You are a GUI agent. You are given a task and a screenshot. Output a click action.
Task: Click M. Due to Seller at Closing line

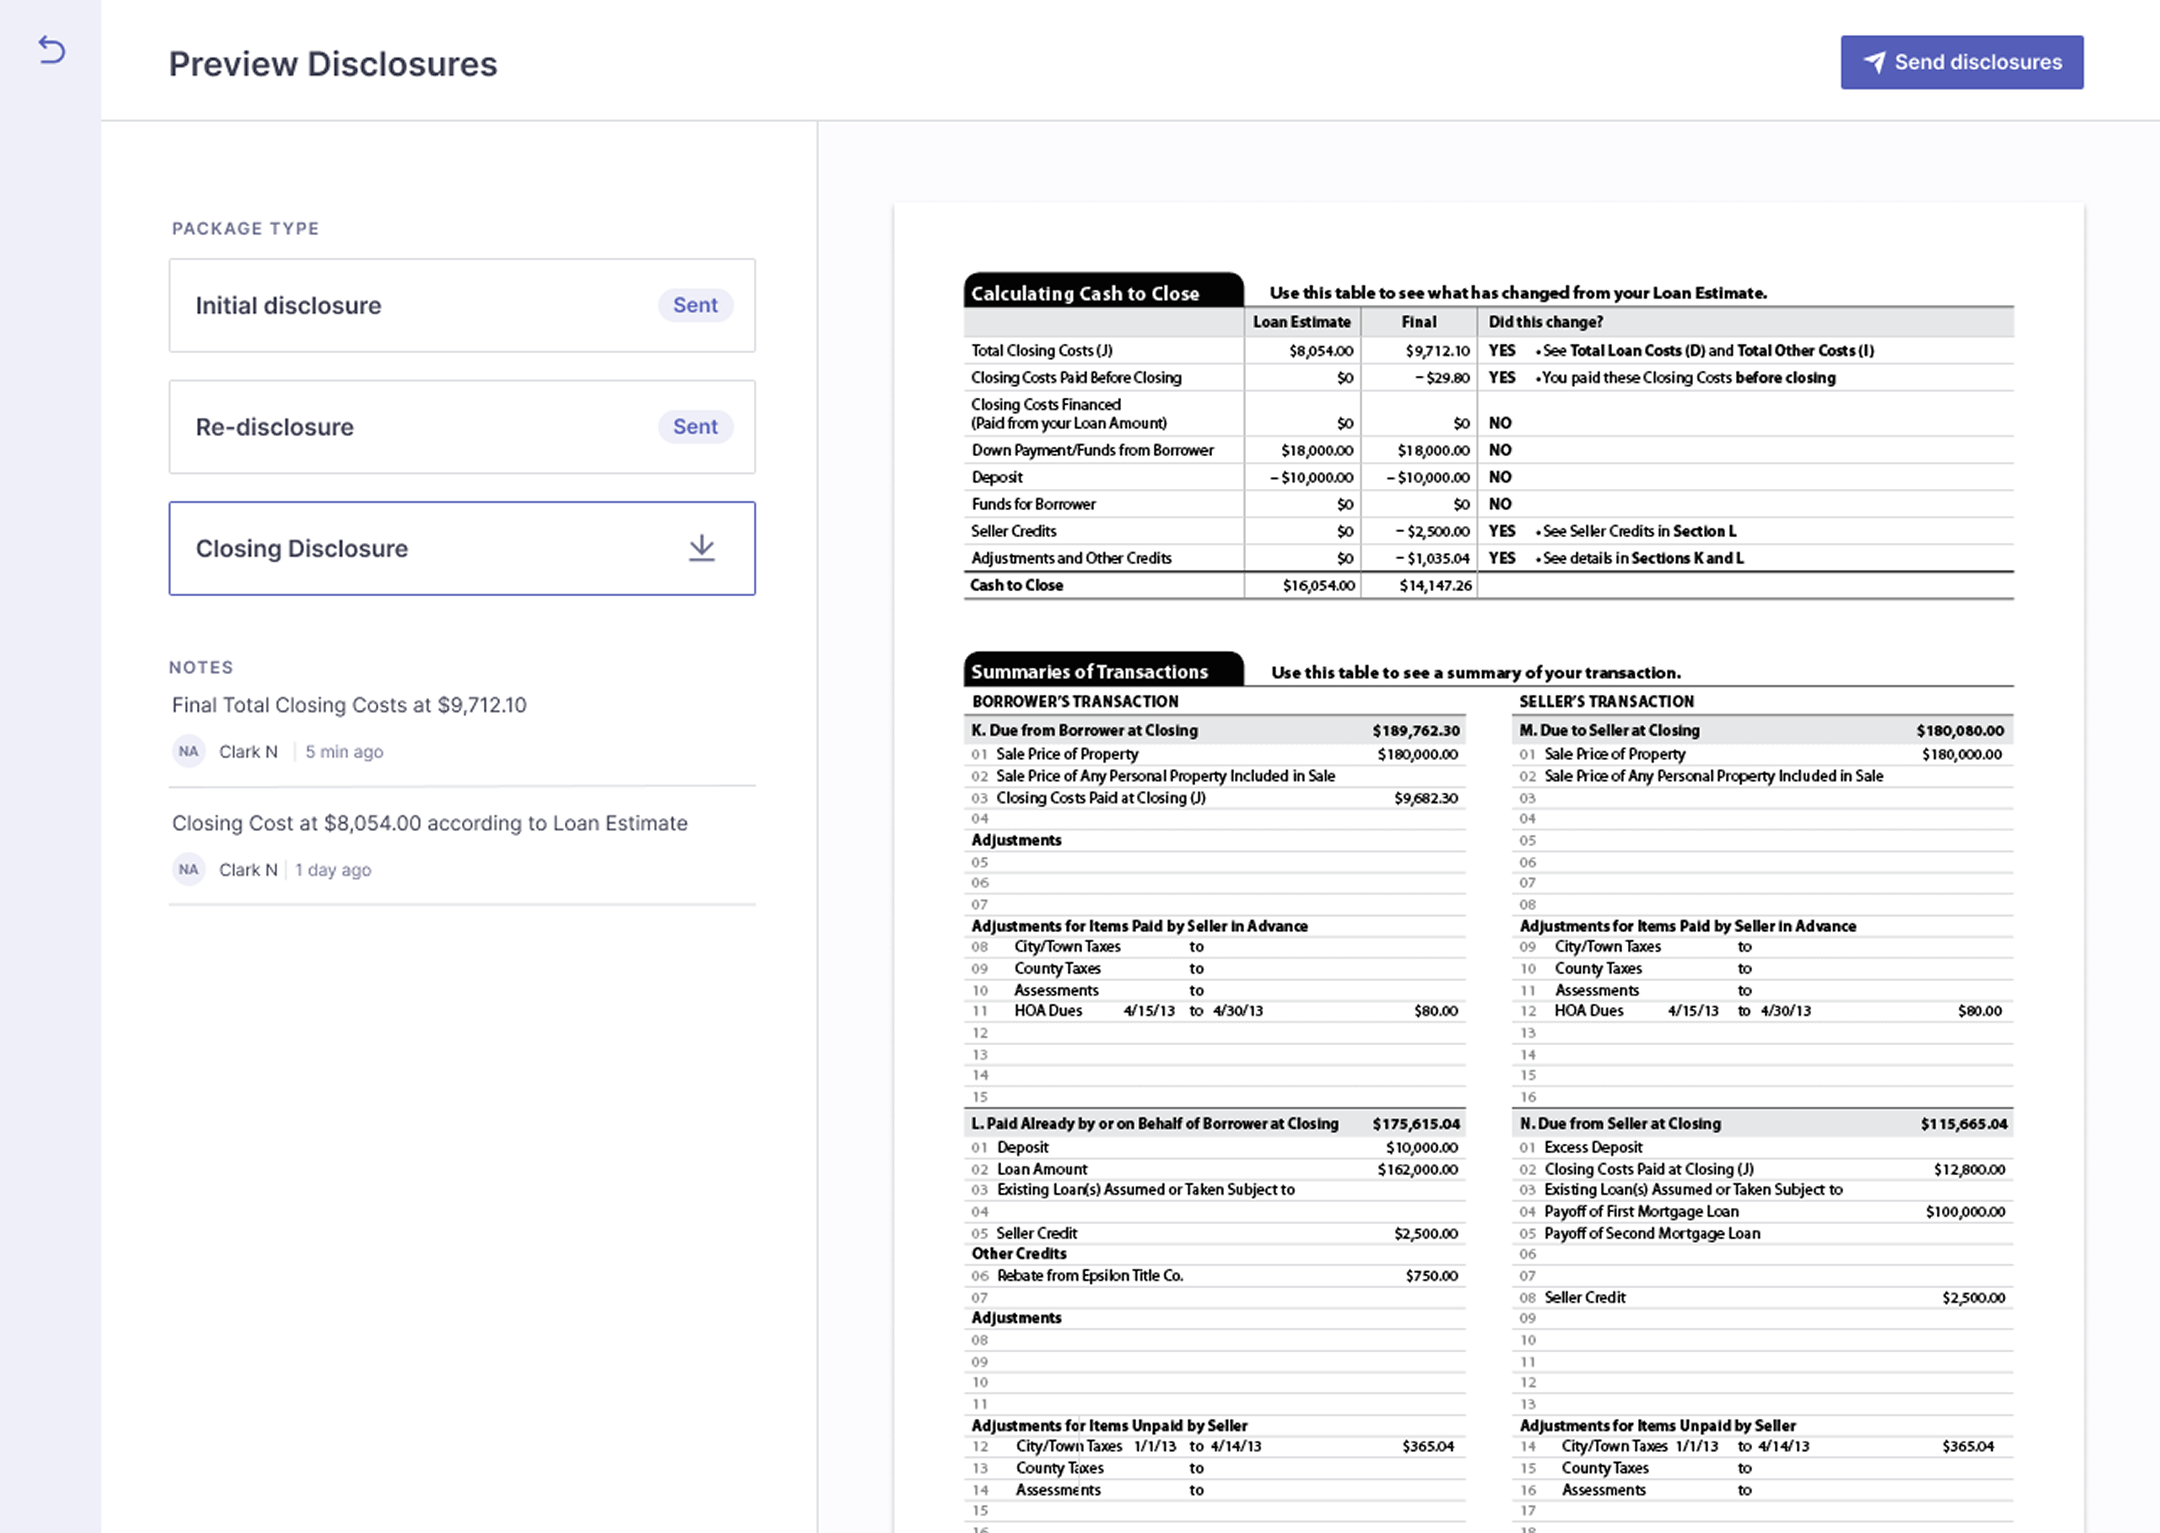[1762, 730]
